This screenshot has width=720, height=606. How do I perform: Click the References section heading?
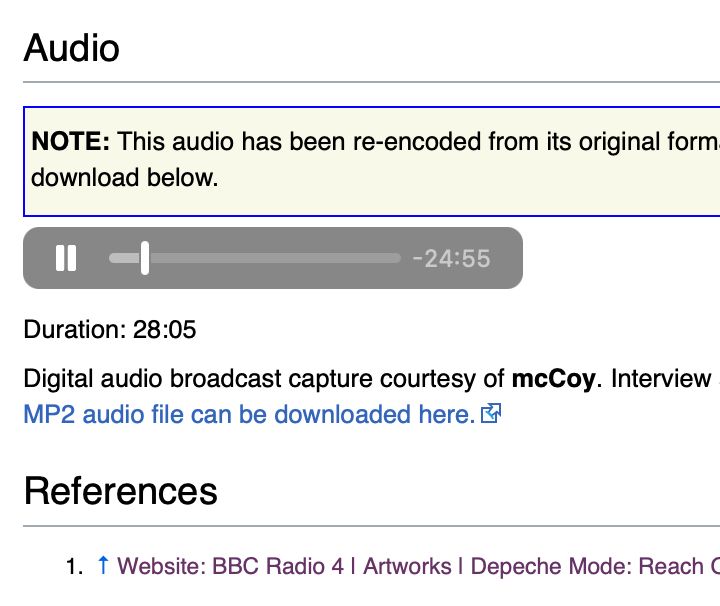120,491
